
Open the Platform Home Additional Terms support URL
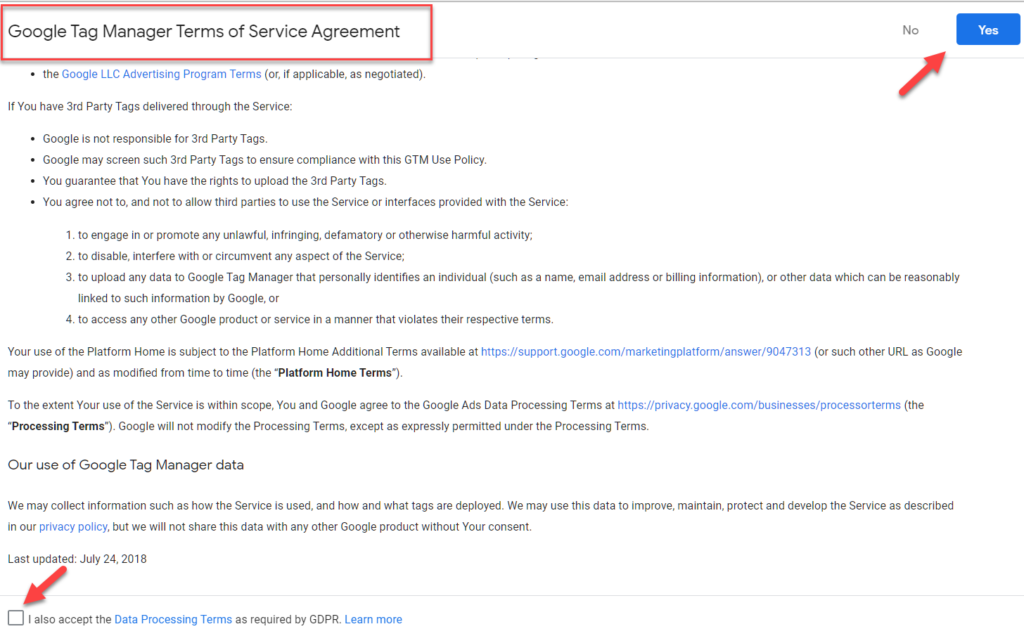[x=646, y=352]
